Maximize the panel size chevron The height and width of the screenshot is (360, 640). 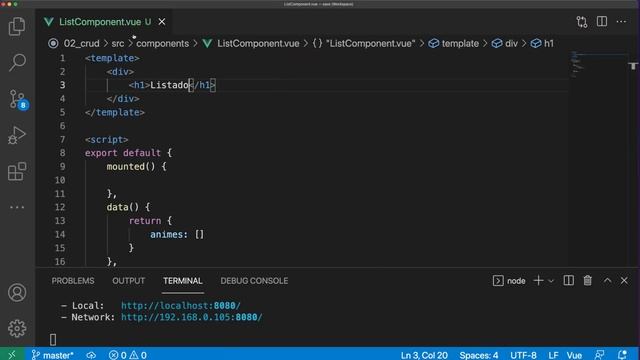point(607,280)
